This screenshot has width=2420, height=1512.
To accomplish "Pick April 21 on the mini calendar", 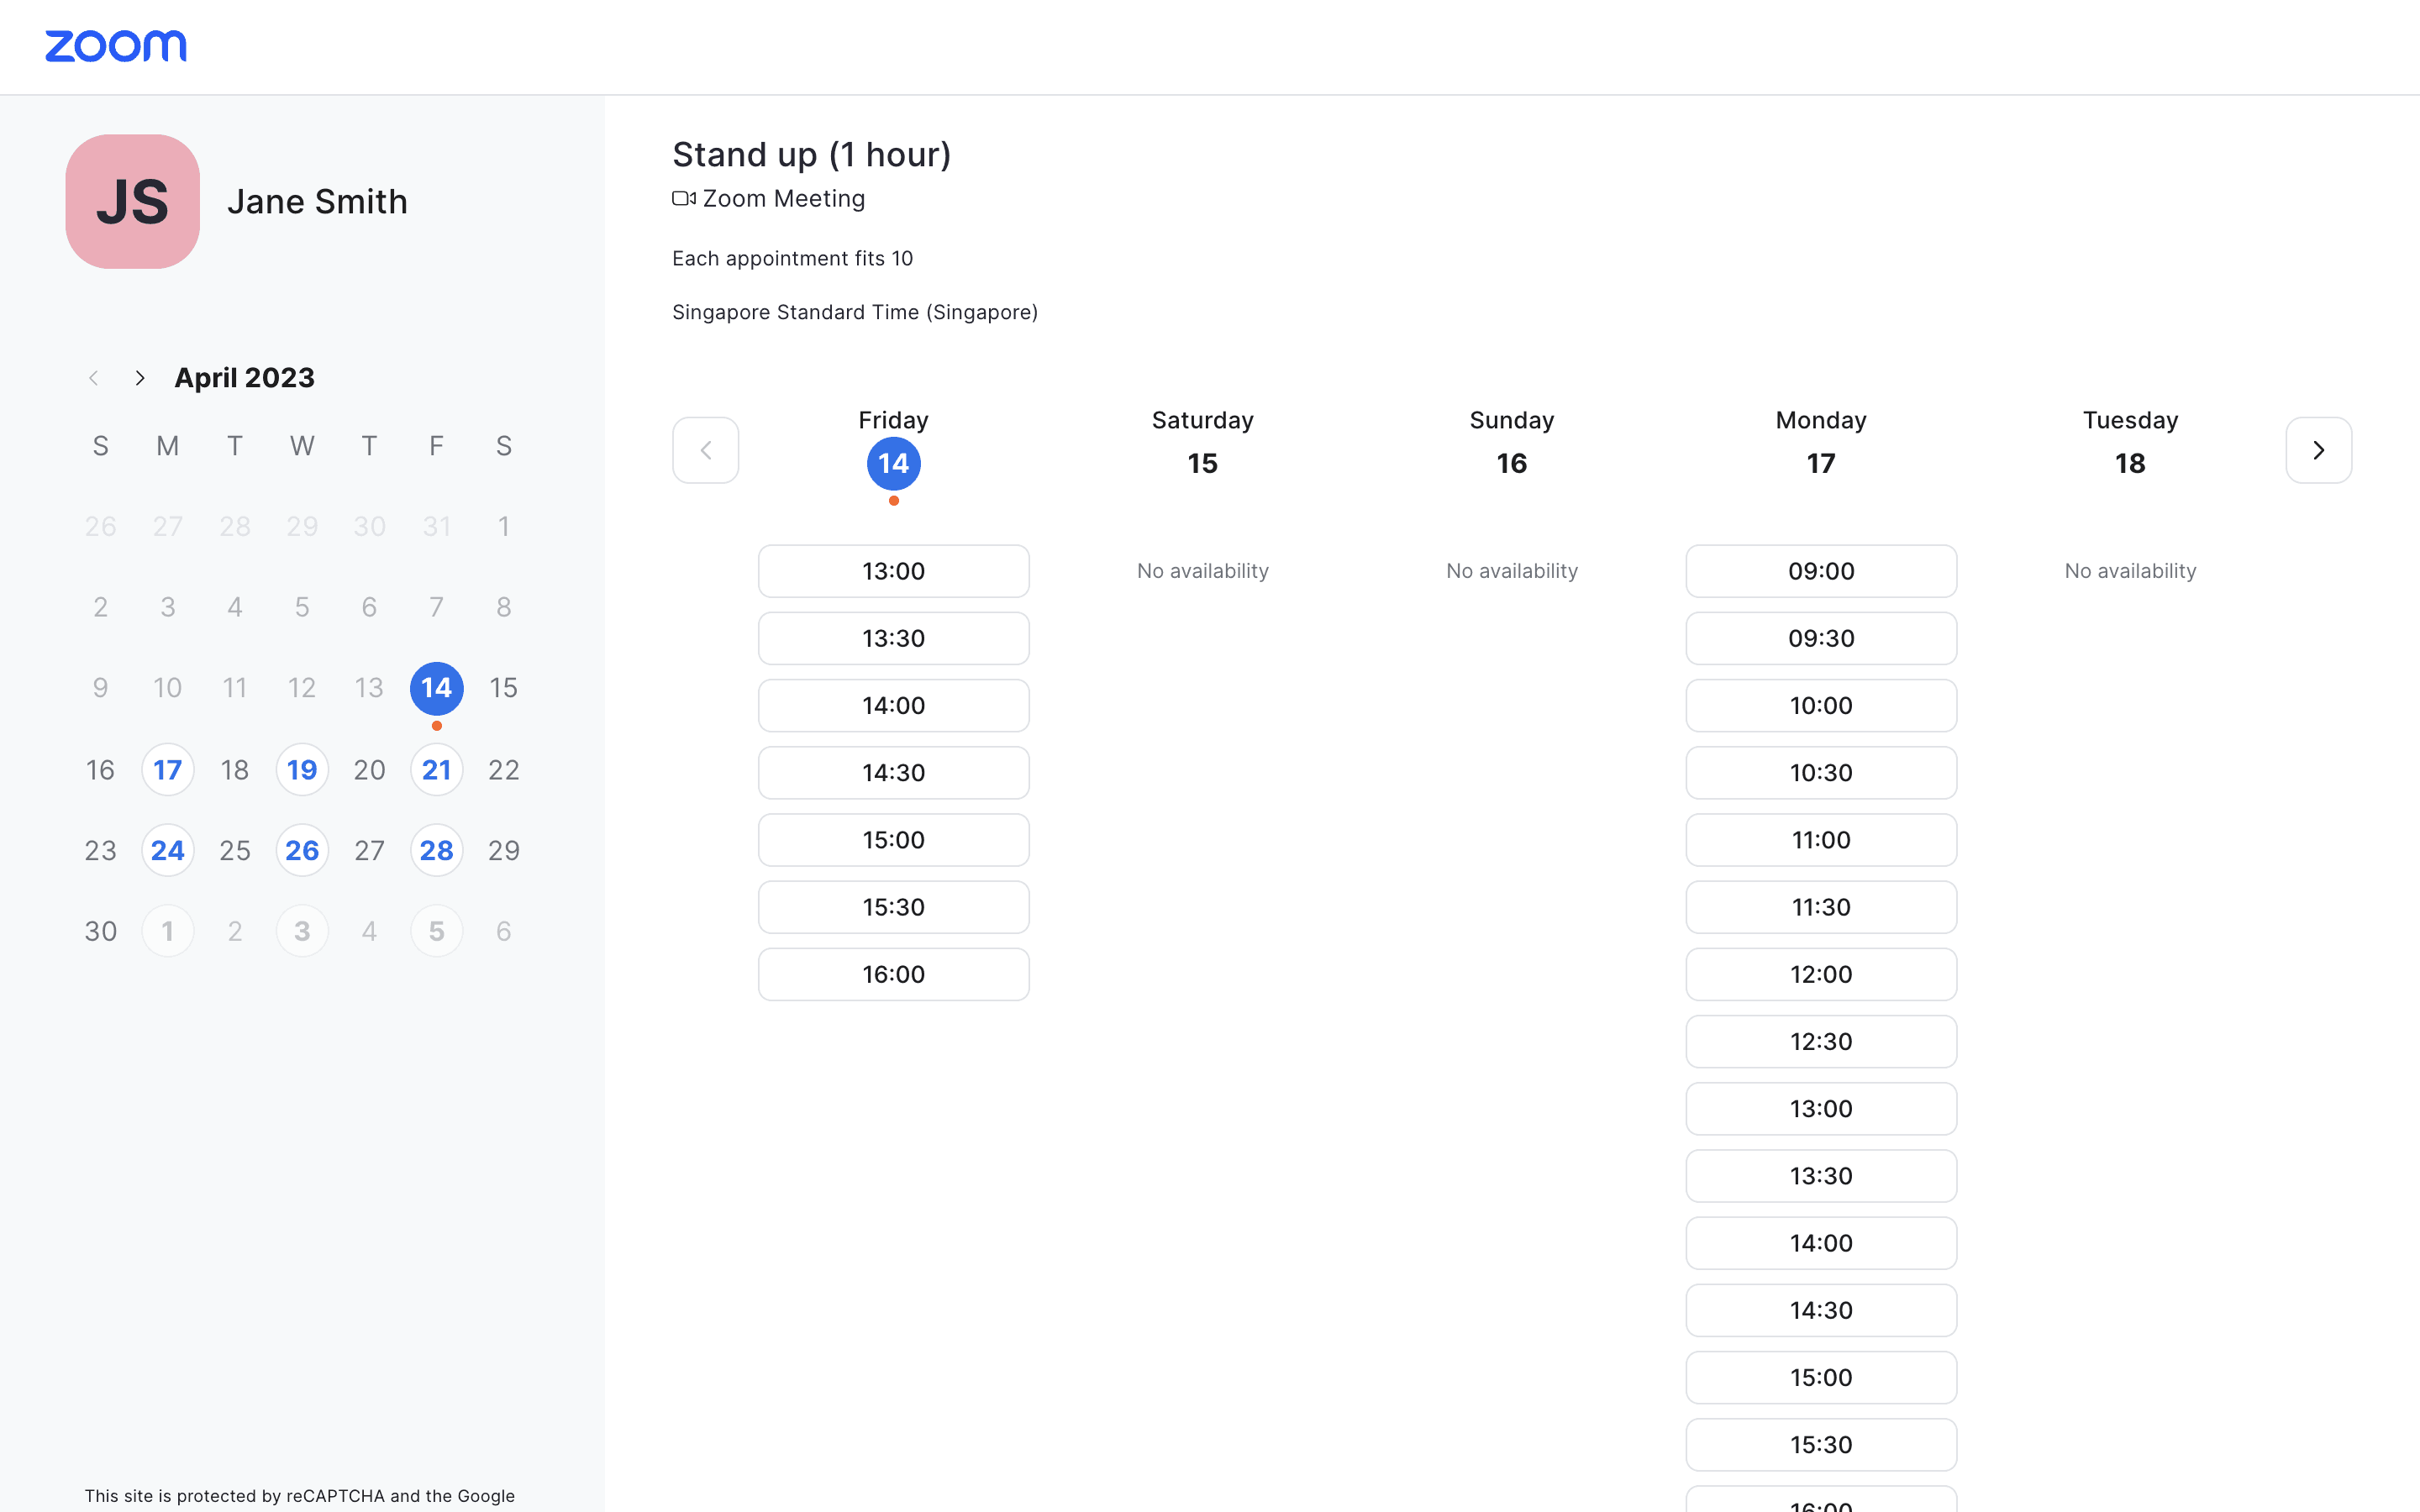I will click(x=436, y=770).
